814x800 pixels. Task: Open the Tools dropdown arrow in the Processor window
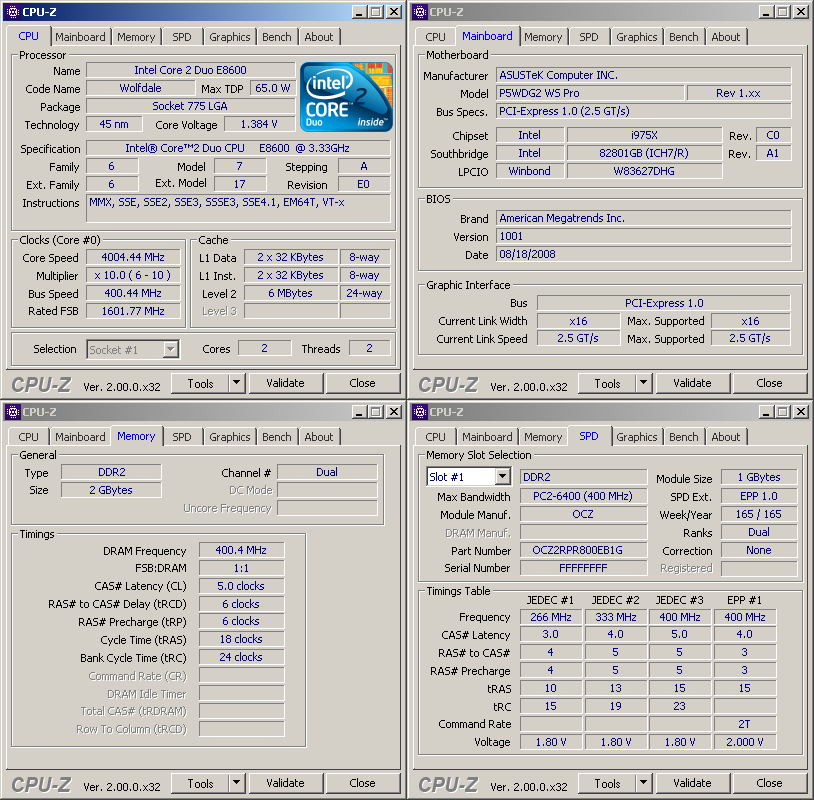tap(237, 383)
